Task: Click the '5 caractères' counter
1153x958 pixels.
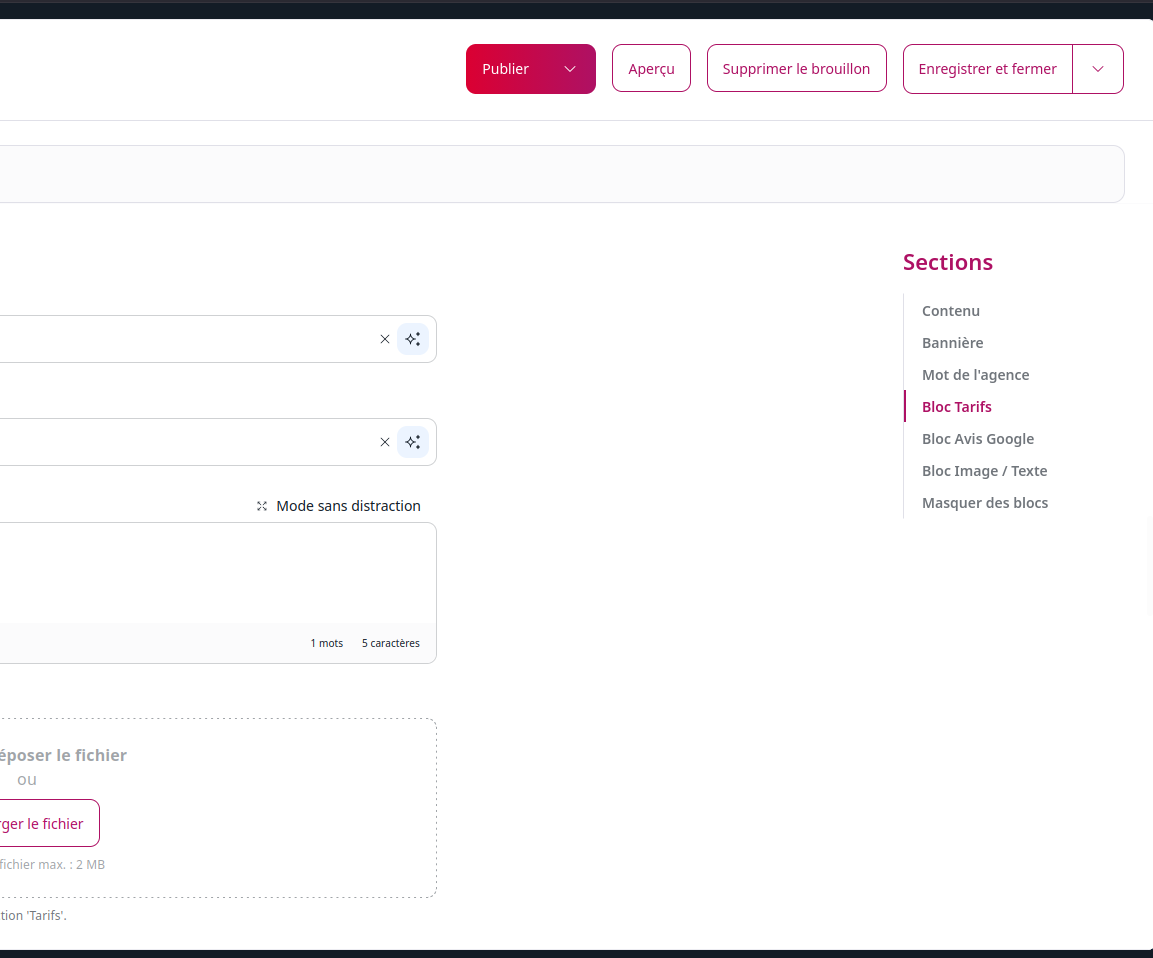Action: click(x=390, y=643)
